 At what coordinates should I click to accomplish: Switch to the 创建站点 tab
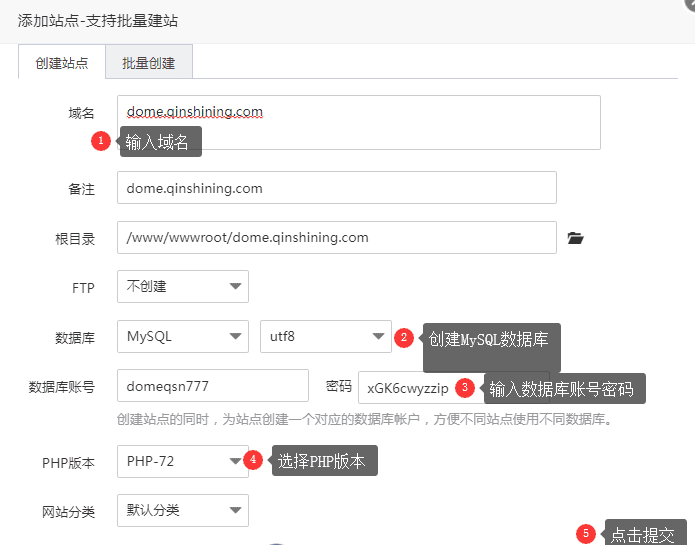pyautogui.click(x=62, y=62)
